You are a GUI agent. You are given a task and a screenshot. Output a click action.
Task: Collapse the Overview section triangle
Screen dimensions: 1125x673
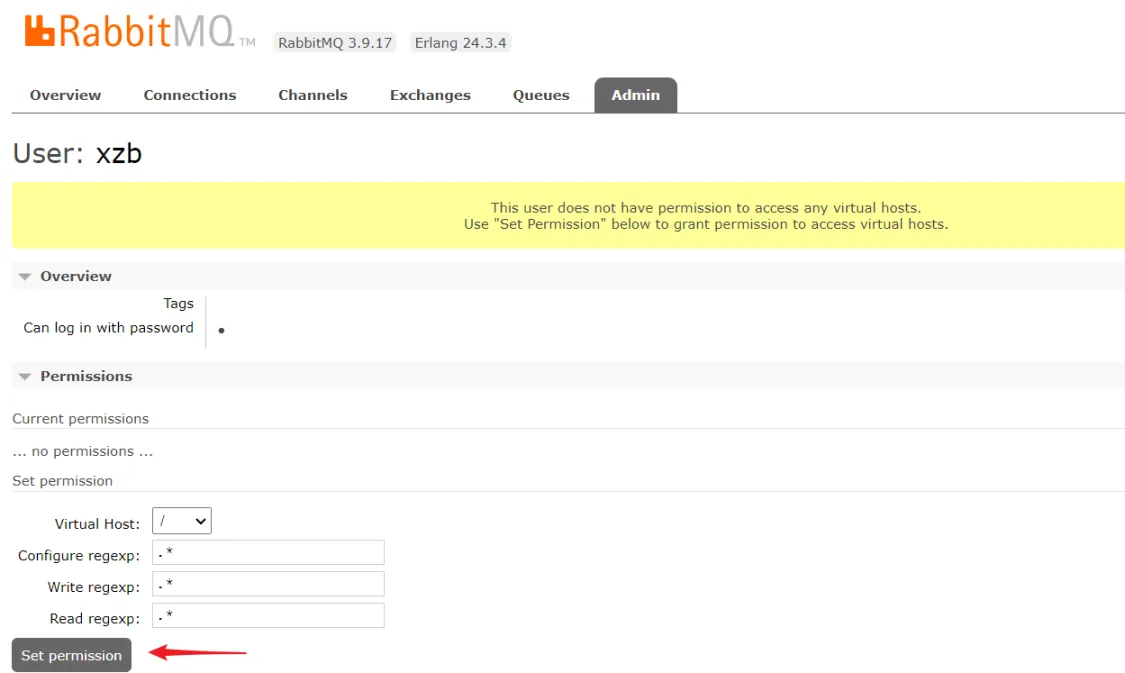coord(25,277)
